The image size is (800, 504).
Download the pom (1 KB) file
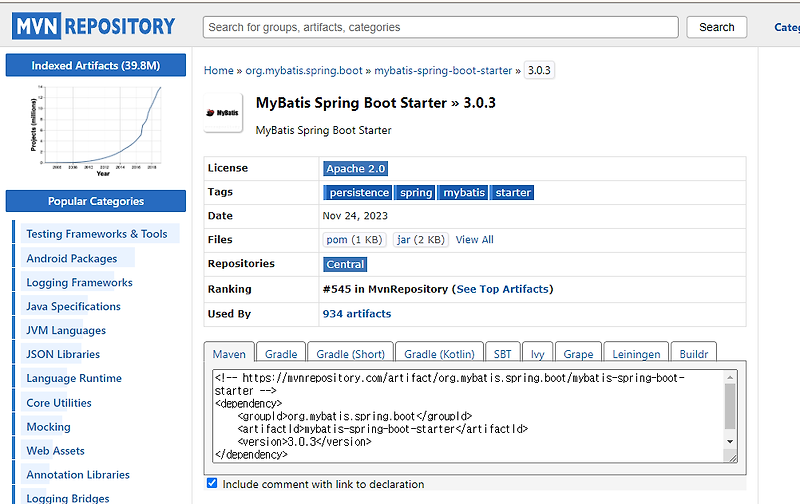(x=354, y=240)
